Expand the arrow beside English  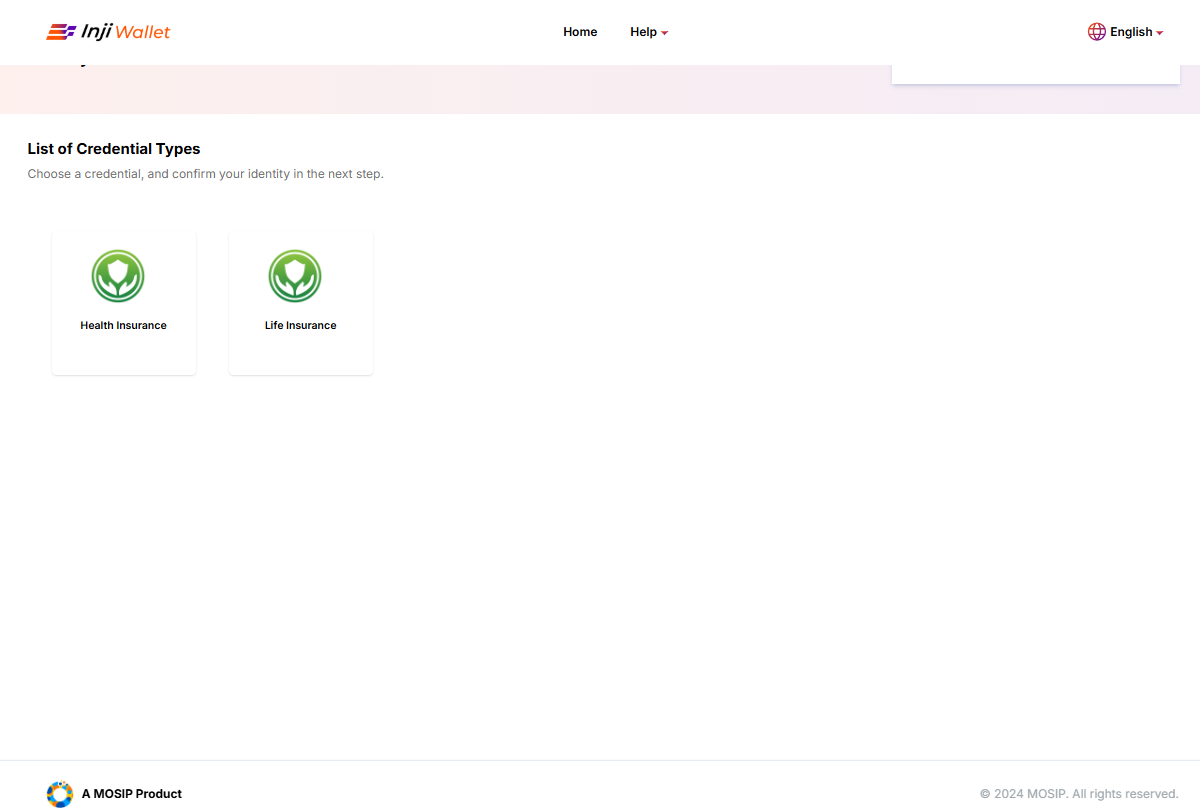point(1160,33)
